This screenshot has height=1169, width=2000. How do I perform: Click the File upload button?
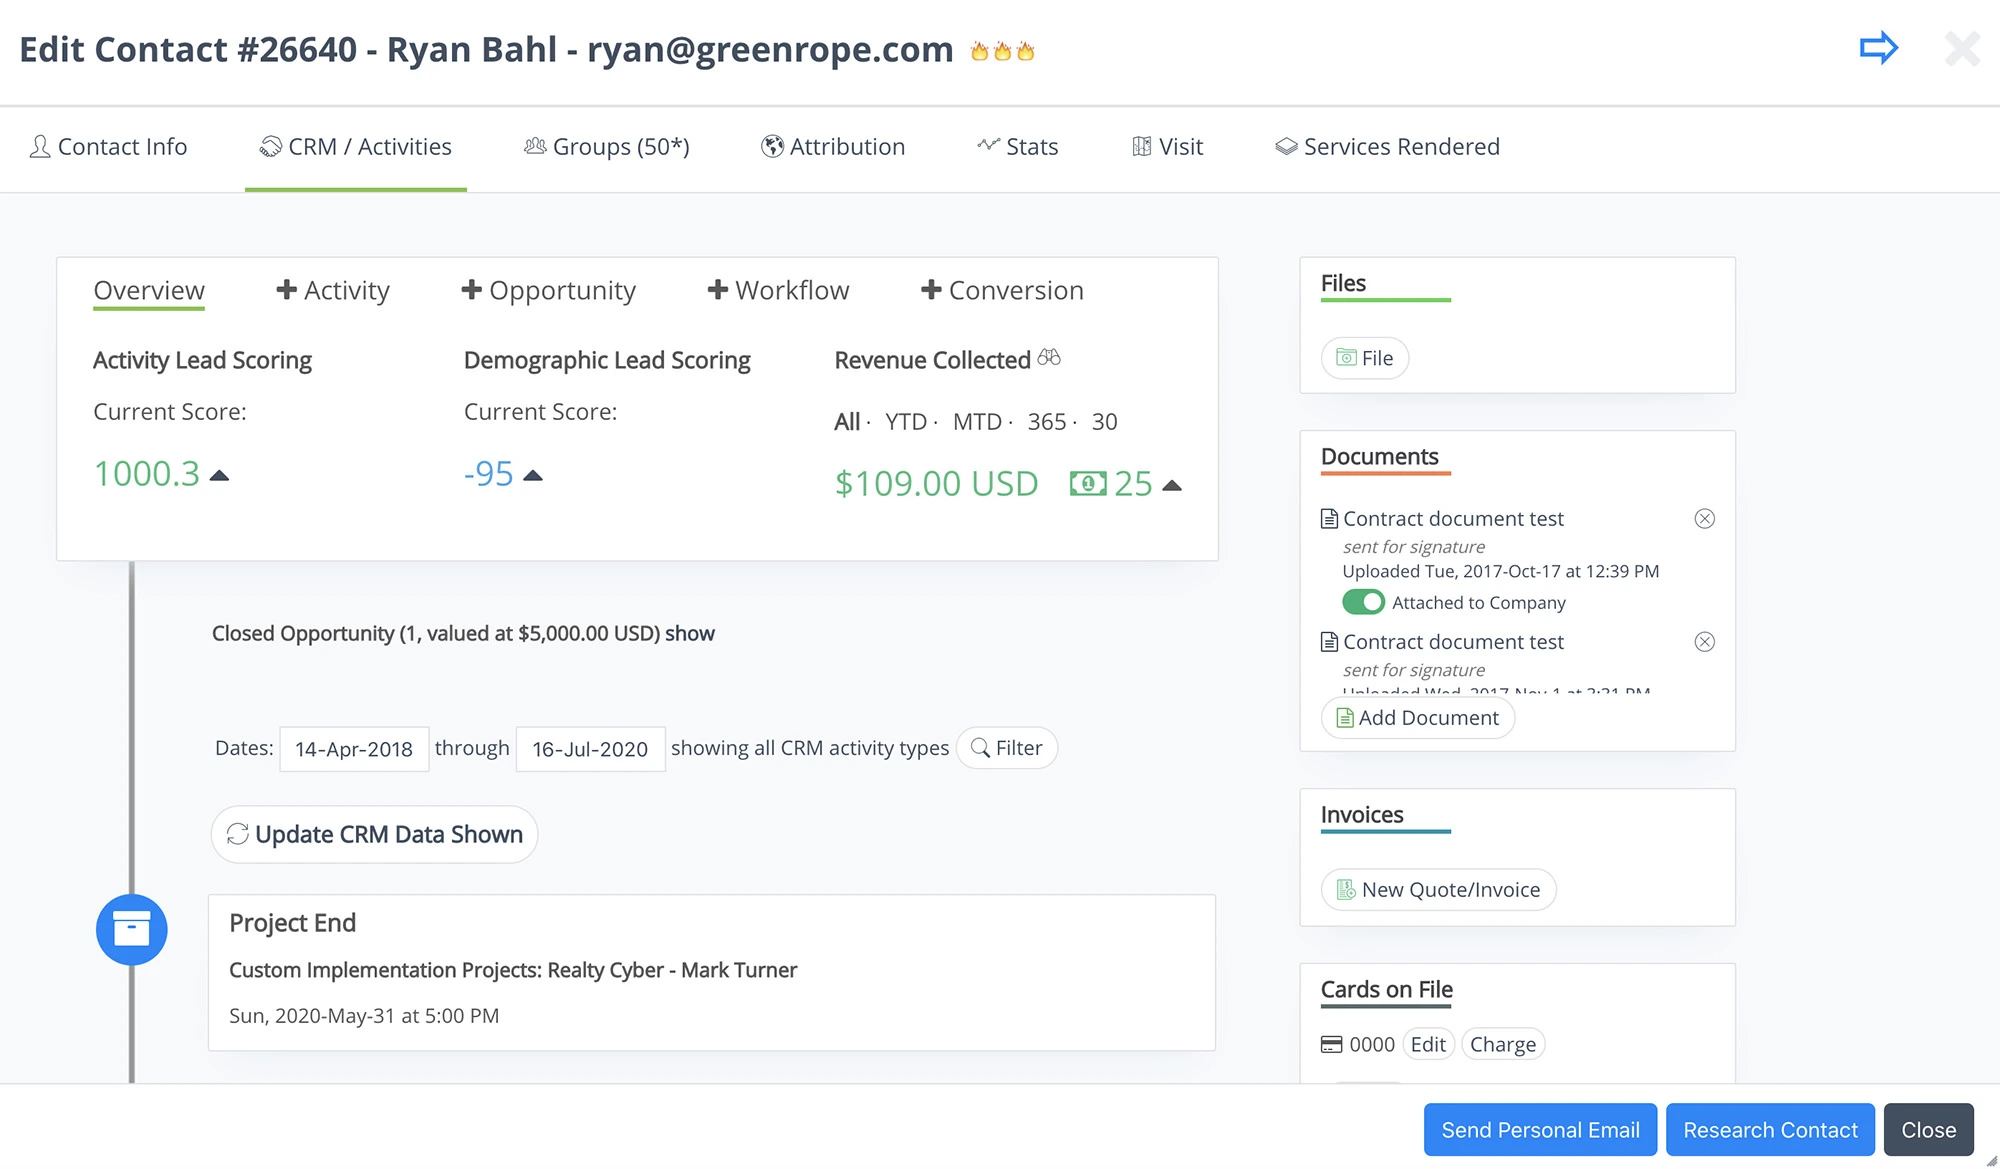pos(1365,358)
